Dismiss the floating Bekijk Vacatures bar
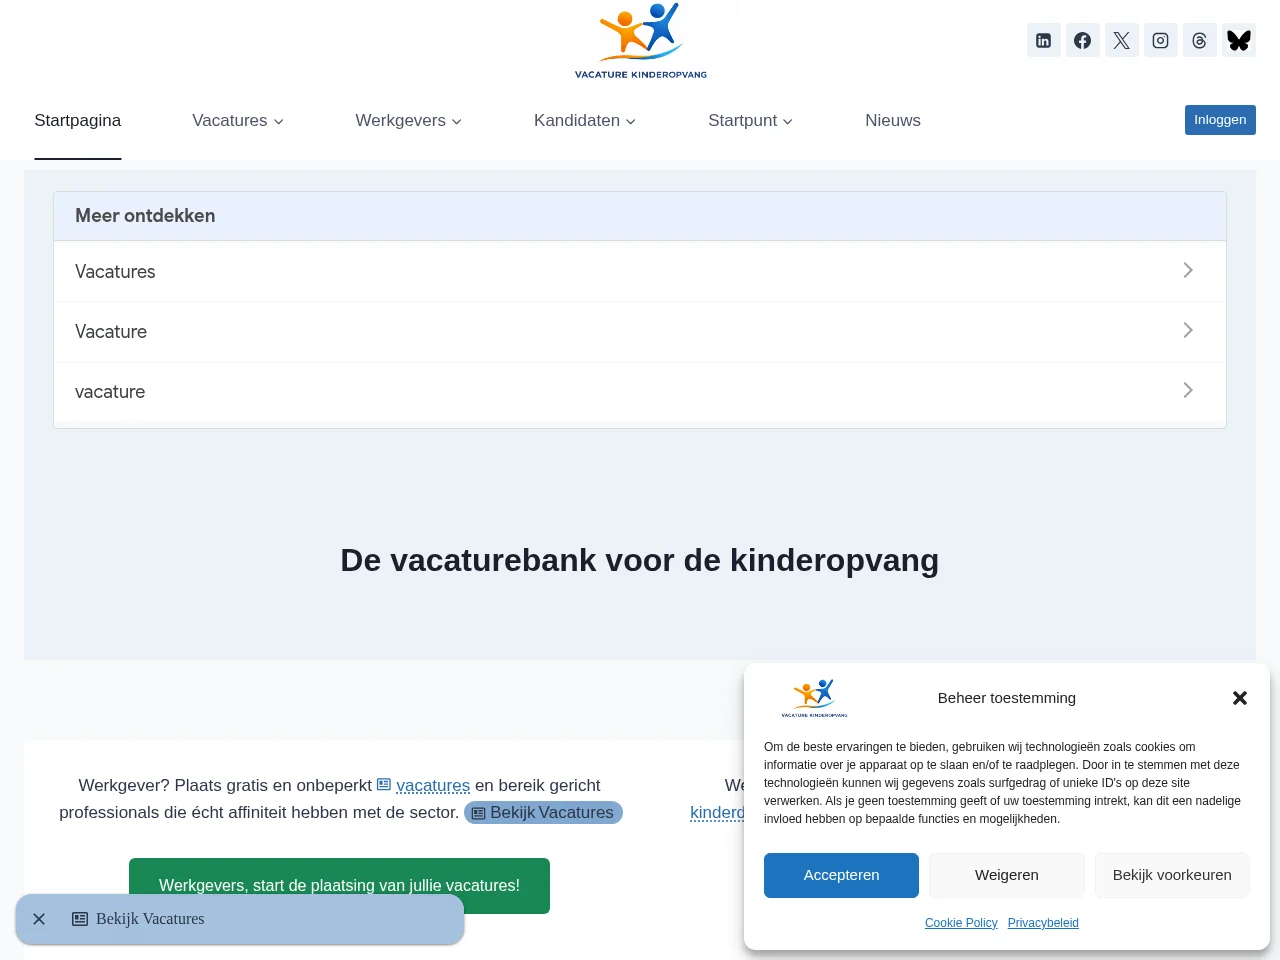This screenshot has height=960, width=1280. [x=39, y=919]
